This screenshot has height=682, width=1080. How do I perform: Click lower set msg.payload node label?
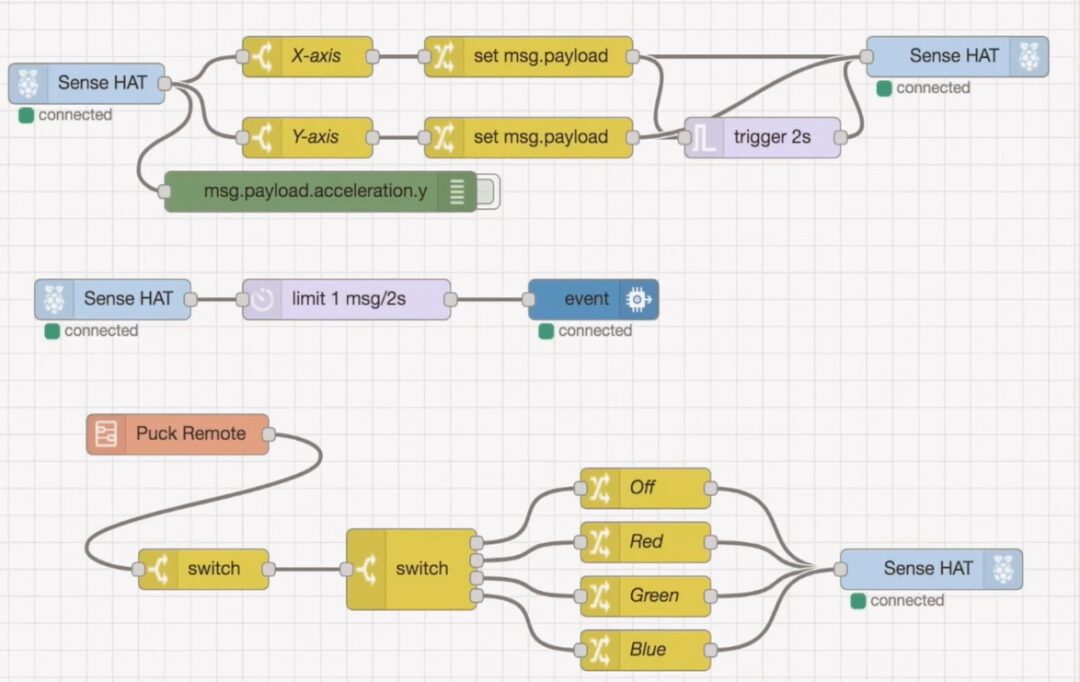coord(541,136)
